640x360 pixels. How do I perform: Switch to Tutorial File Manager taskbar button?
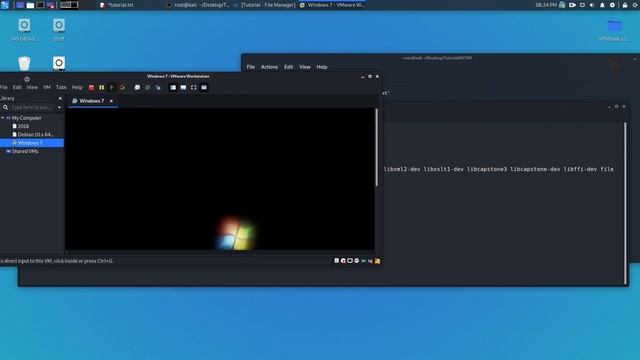264,5
